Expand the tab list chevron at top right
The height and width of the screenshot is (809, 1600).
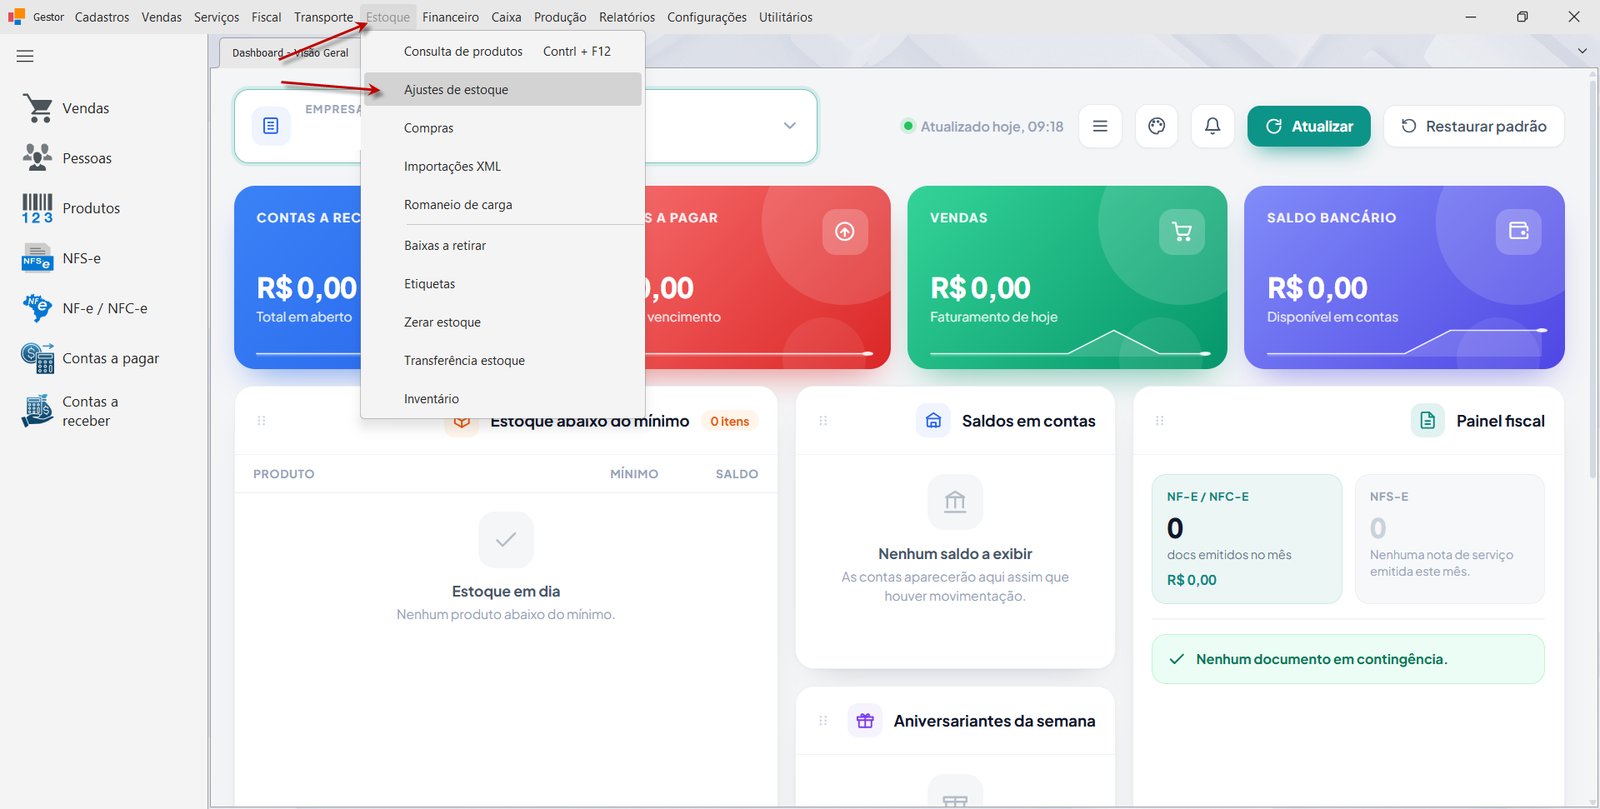tap(1582, 51)
